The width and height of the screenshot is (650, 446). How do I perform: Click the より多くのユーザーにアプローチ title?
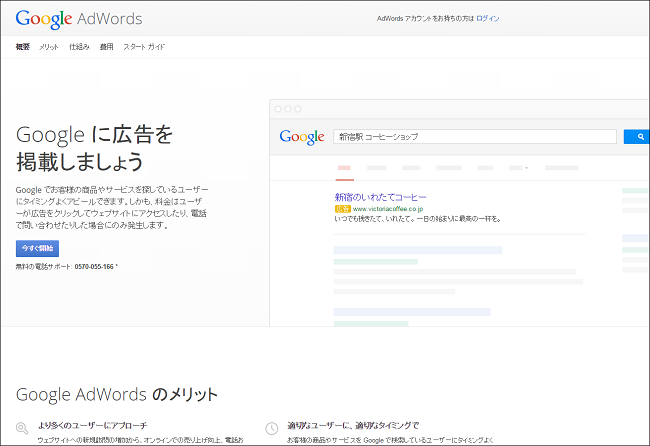(92, 425)
